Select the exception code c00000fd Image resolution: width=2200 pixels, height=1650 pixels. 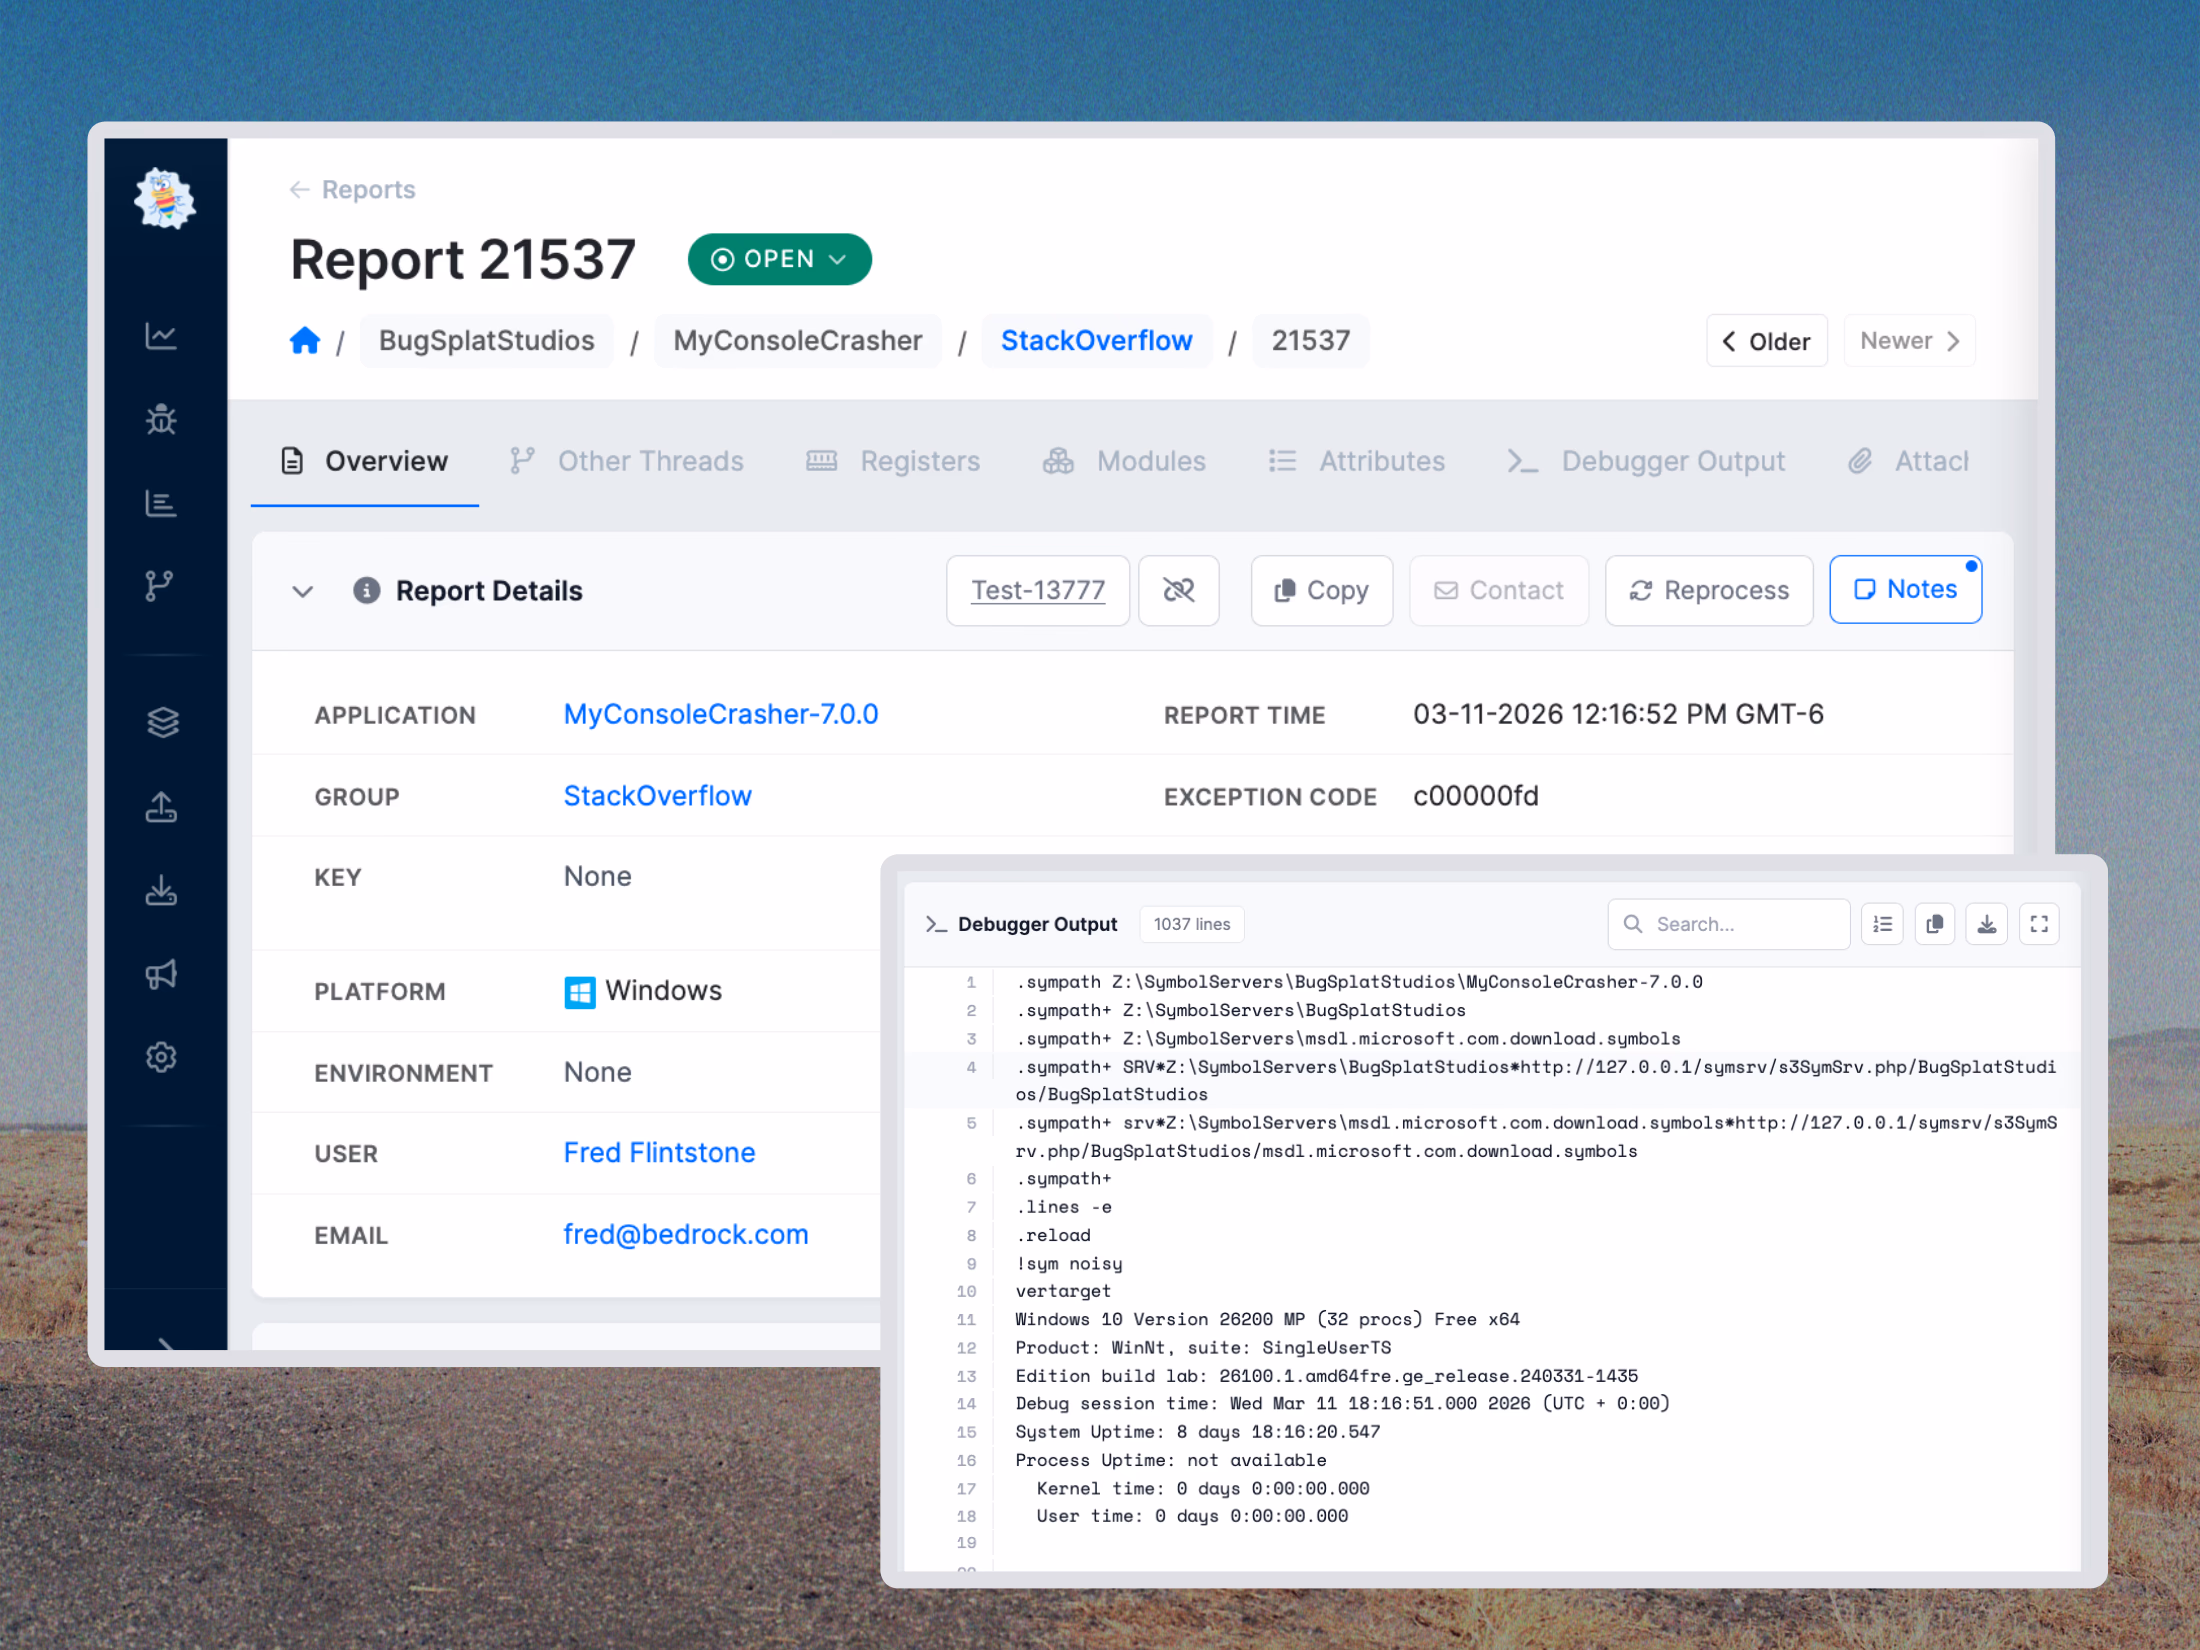pos(1476,796)
